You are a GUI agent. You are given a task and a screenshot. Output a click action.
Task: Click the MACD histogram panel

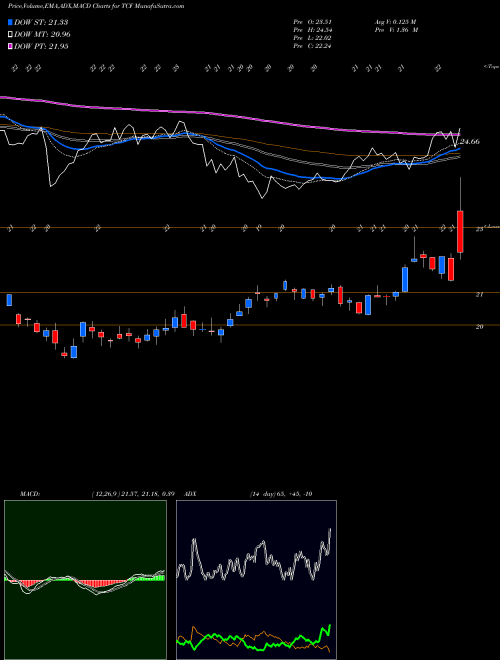(85, 580)
